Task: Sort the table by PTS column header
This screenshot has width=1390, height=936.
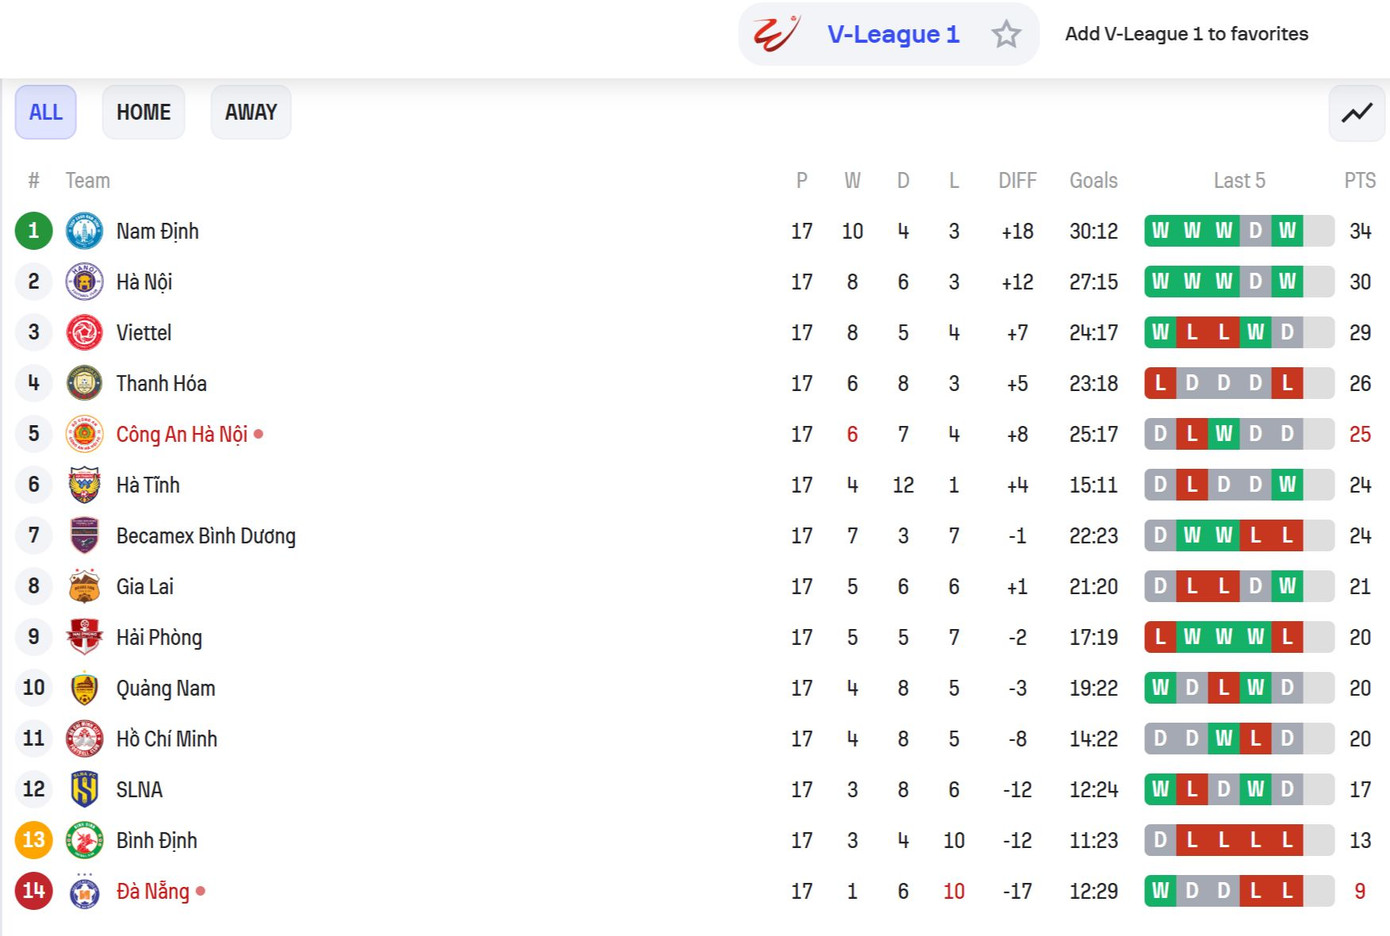Action: pyautogui.click(x=1359, y=181)
